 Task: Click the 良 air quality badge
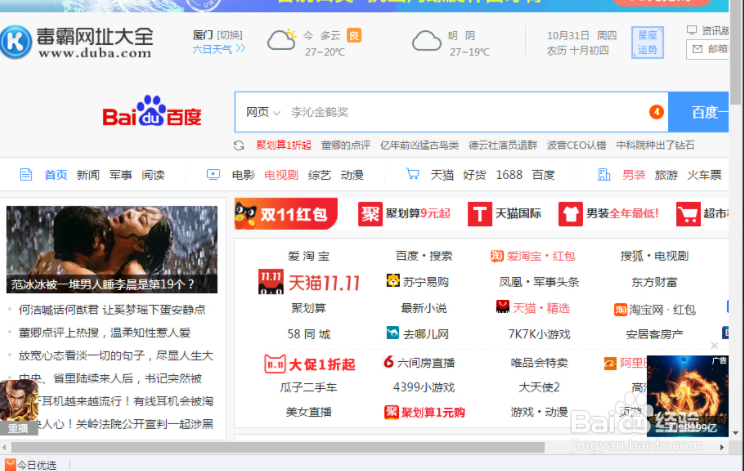coord(354,35)
